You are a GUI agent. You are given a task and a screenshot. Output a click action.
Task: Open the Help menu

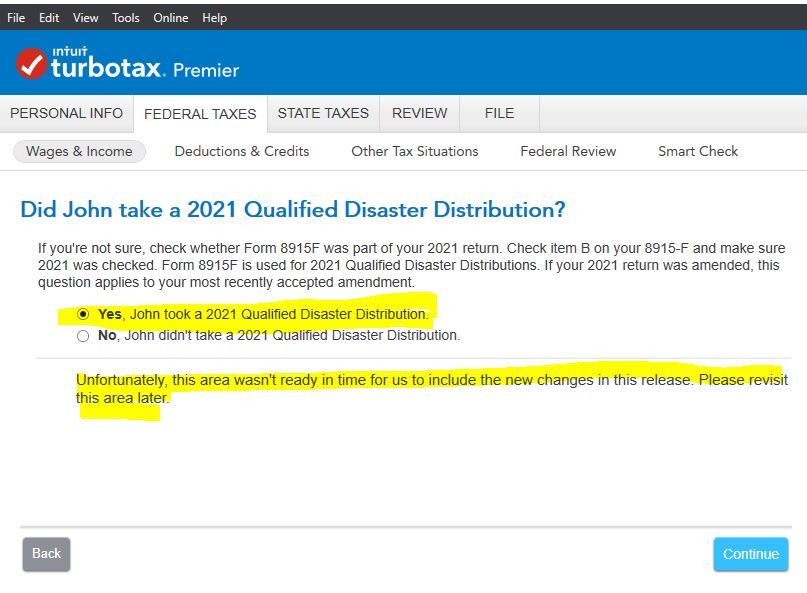(214, 18)
